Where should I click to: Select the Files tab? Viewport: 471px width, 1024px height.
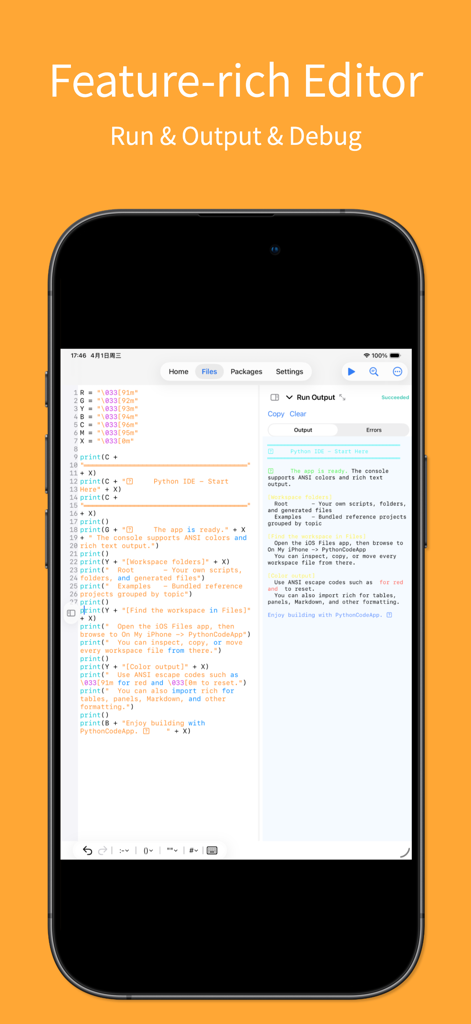[x=209, y=372]
